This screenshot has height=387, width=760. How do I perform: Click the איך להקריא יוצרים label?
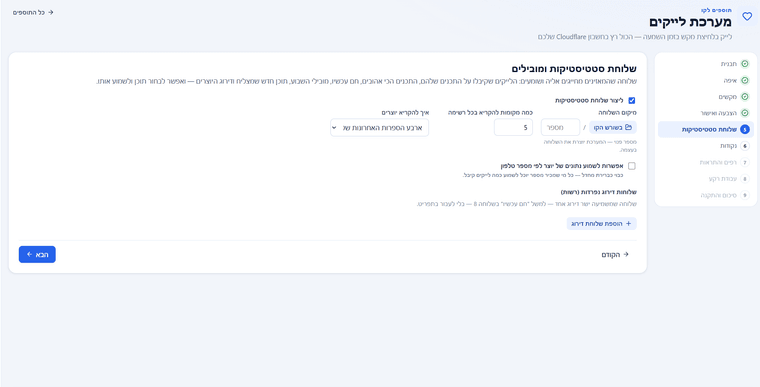405,113
